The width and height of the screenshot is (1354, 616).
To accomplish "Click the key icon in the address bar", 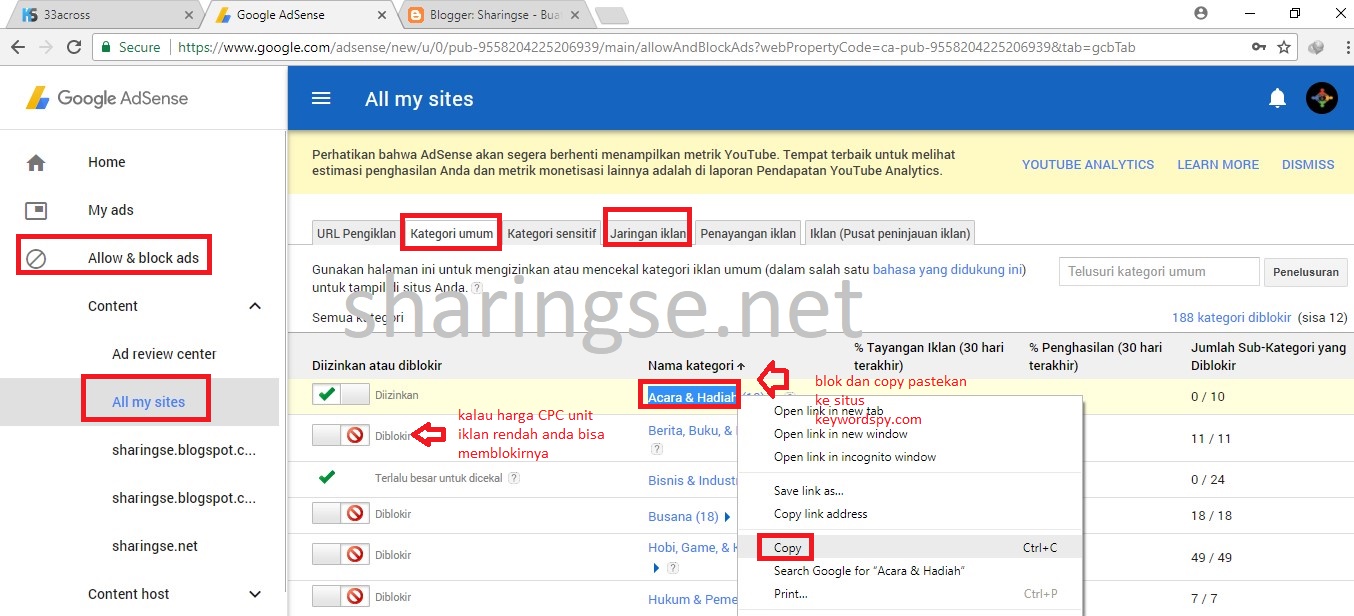I will pos(1258,46).
